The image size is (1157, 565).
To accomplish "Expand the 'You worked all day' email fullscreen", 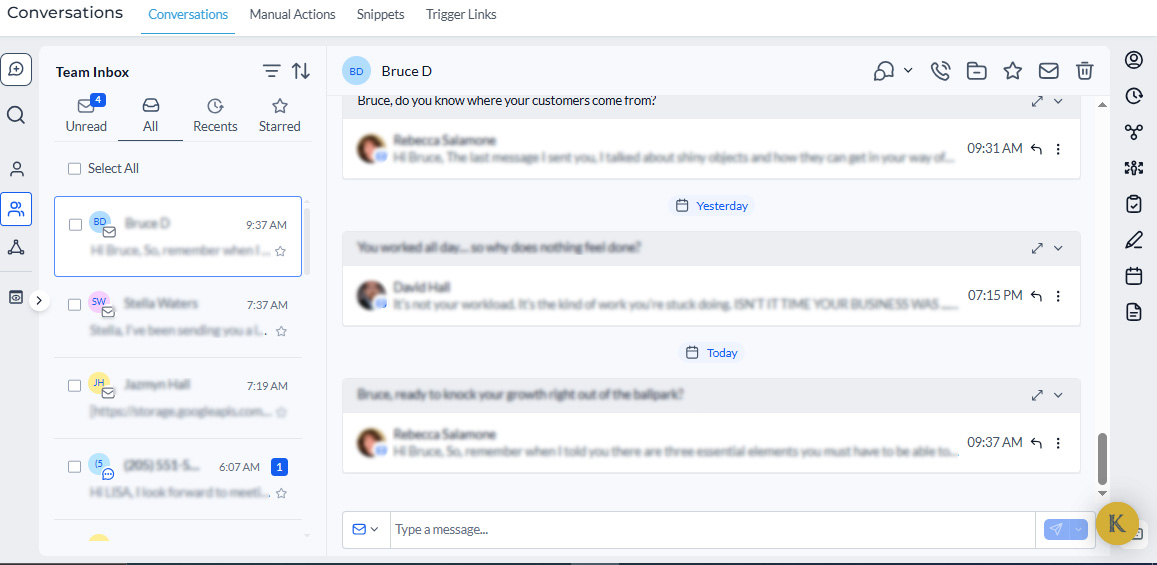I will click(x=1037, y=249).
